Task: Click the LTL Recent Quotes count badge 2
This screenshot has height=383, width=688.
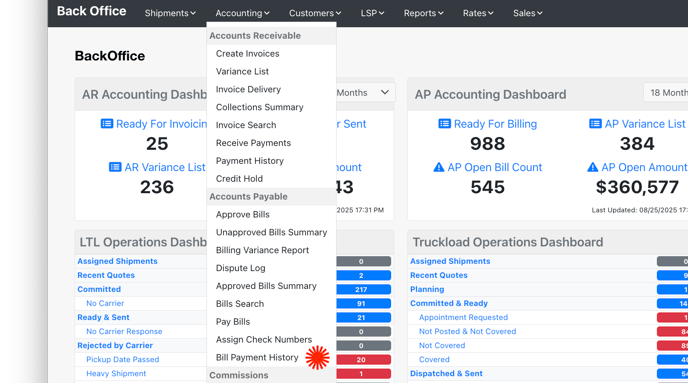Action: [x=363, y=276]
